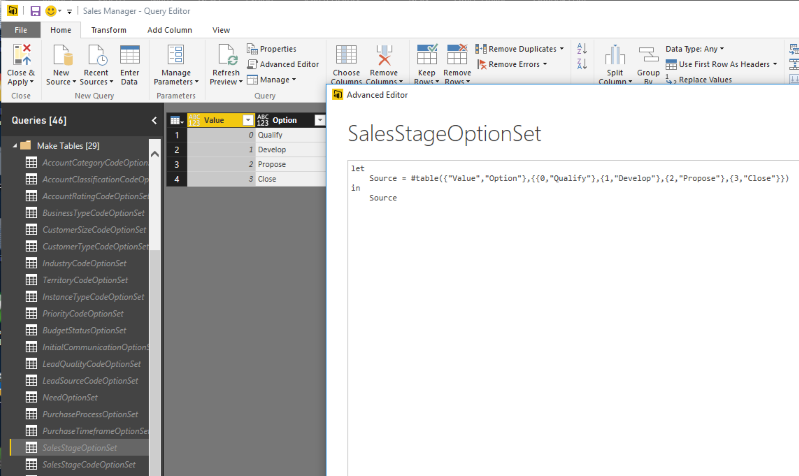Viewport: 799px width, 476px height.
Task: Open the Manage dropdown in Query group
Action: 272,80
